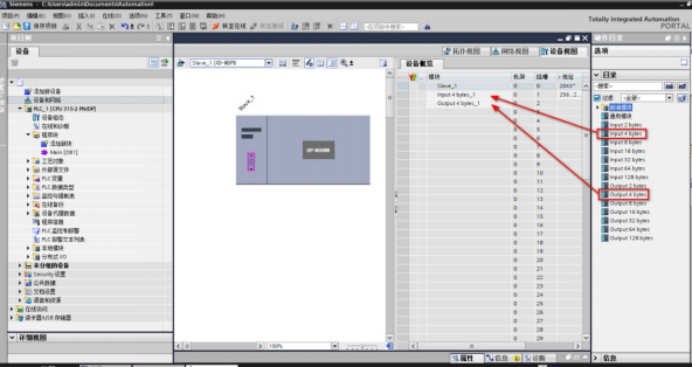Click the Print icon in main toolbar
The height and width of the screenshot is (367, 692).
click(x=66, y=26)
